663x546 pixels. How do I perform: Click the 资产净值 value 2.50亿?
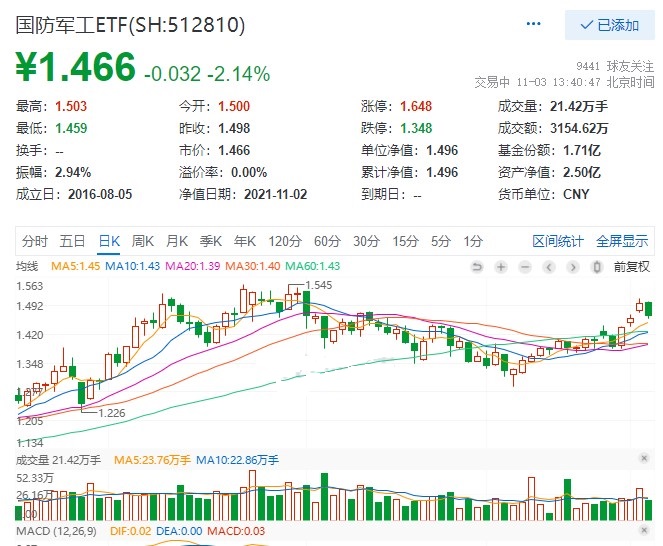point(582,172)
